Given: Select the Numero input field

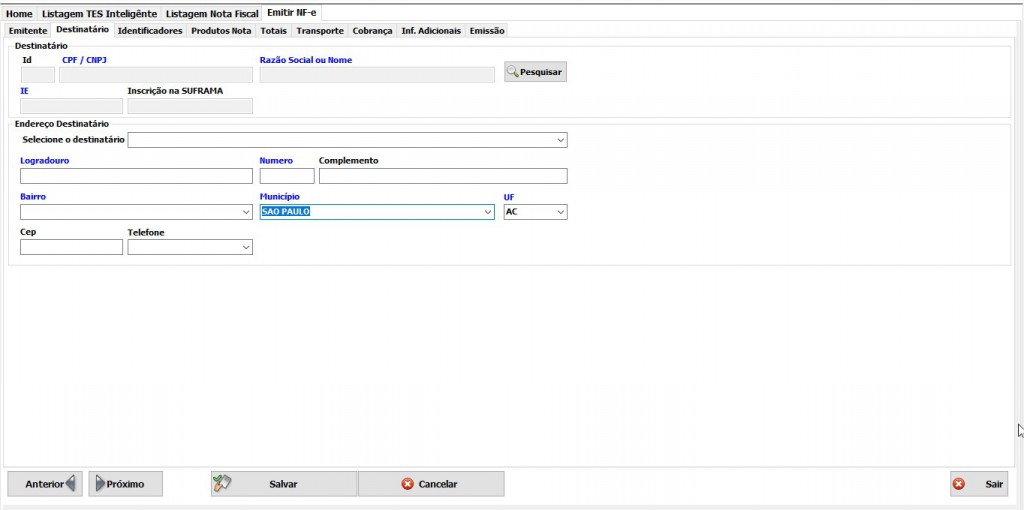Looking at the screenshot, I should (287, 176).
